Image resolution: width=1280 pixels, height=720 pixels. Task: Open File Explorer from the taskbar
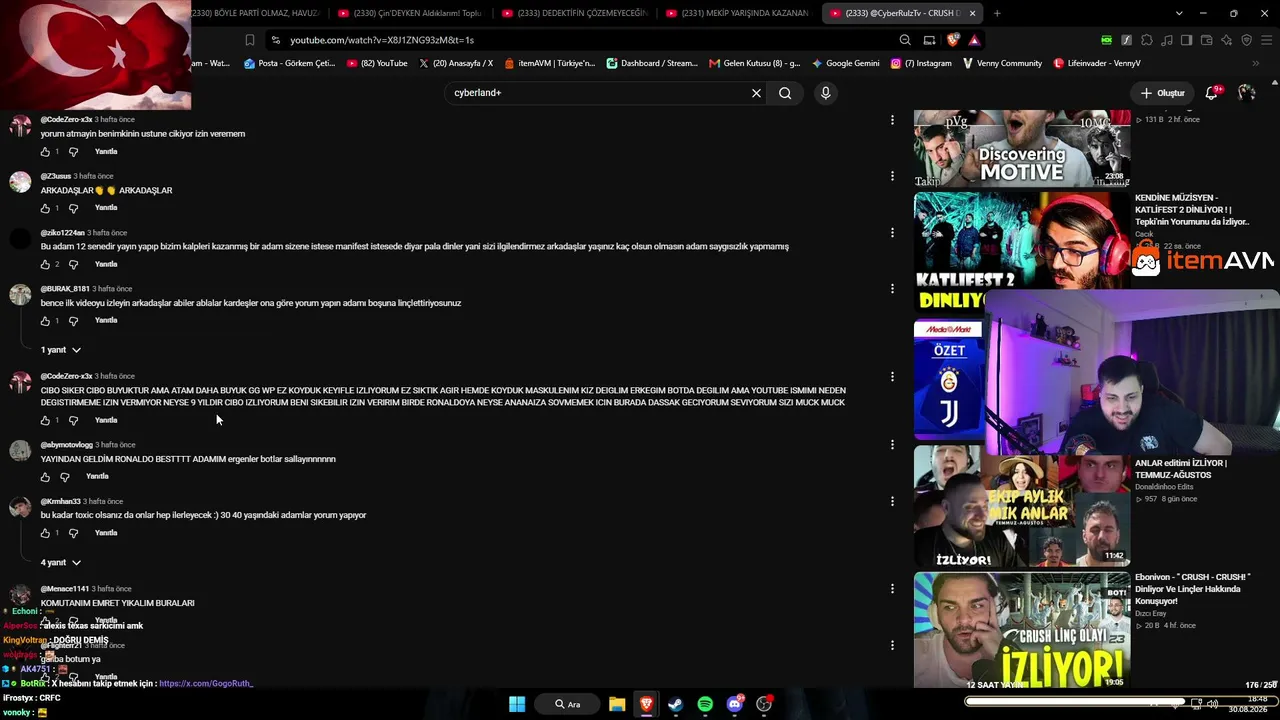[x=617, y=704]
